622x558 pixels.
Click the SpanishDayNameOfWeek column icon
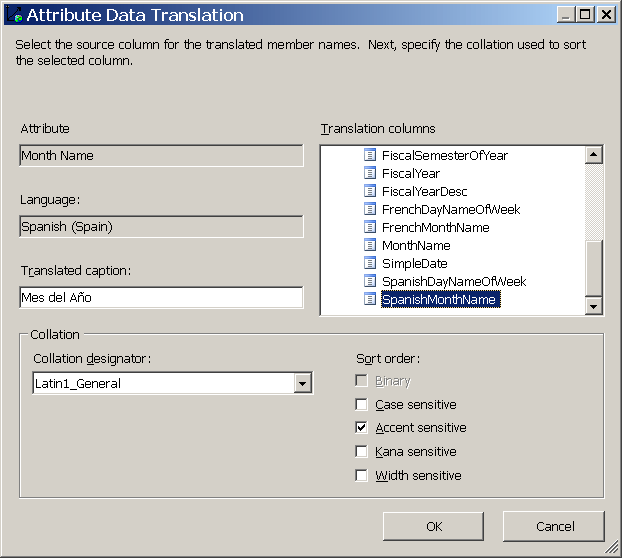(370, 281)
